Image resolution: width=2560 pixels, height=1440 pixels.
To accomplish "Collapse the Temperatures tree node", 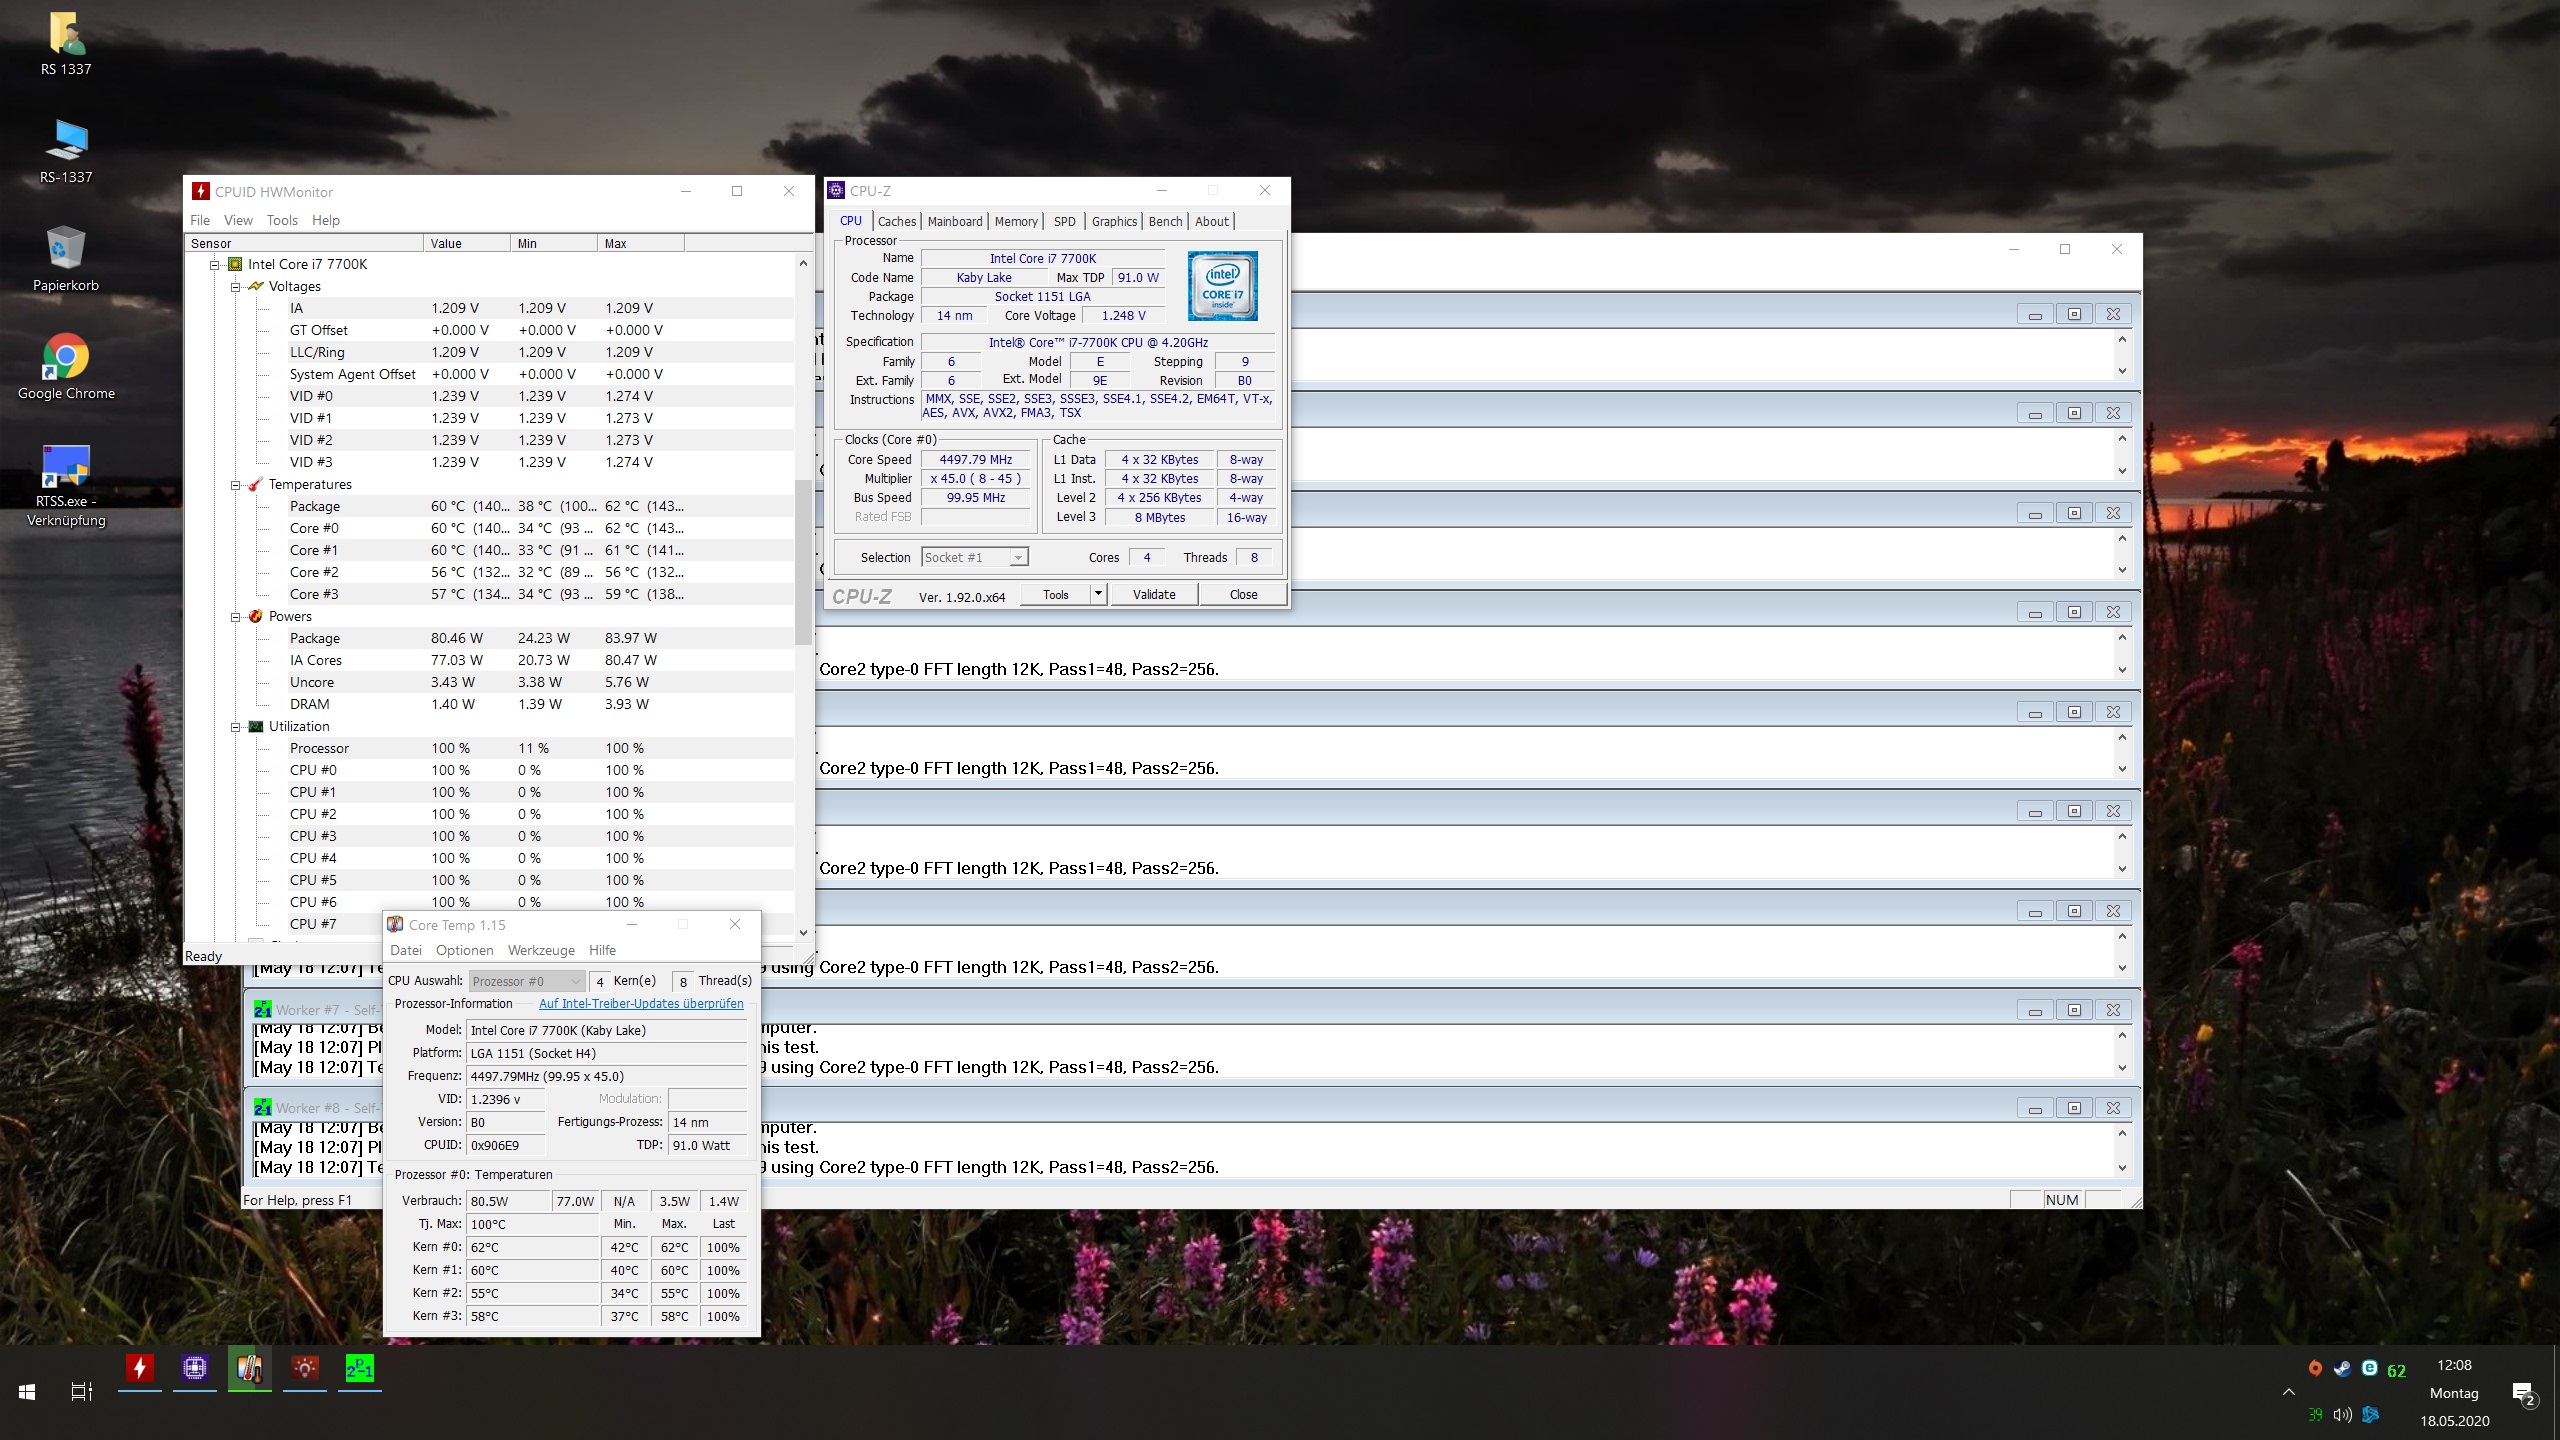I will click(236, 485).
